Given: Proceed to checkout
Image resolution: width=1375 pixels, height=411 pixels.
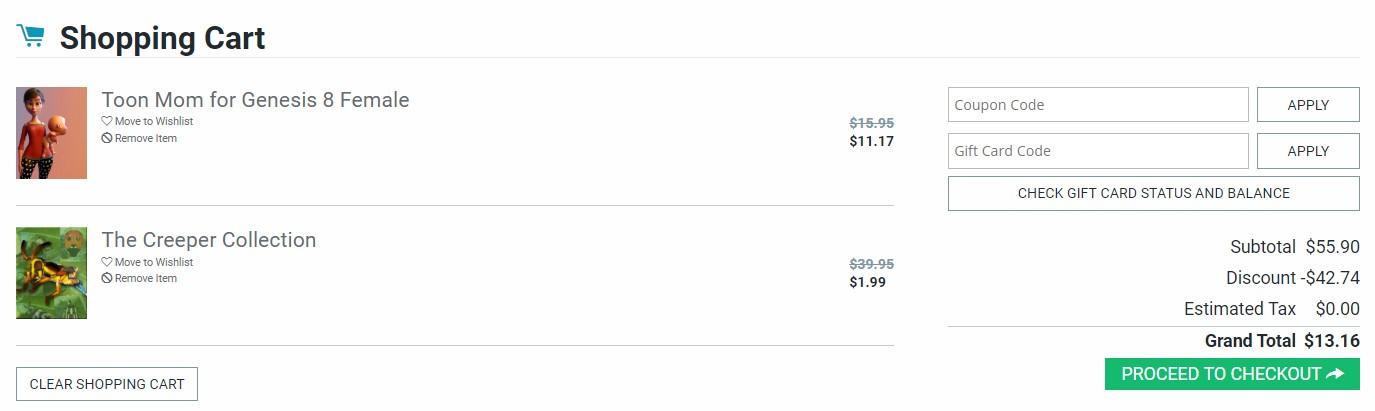Looking at the screenshot, I should [1231, 374].
